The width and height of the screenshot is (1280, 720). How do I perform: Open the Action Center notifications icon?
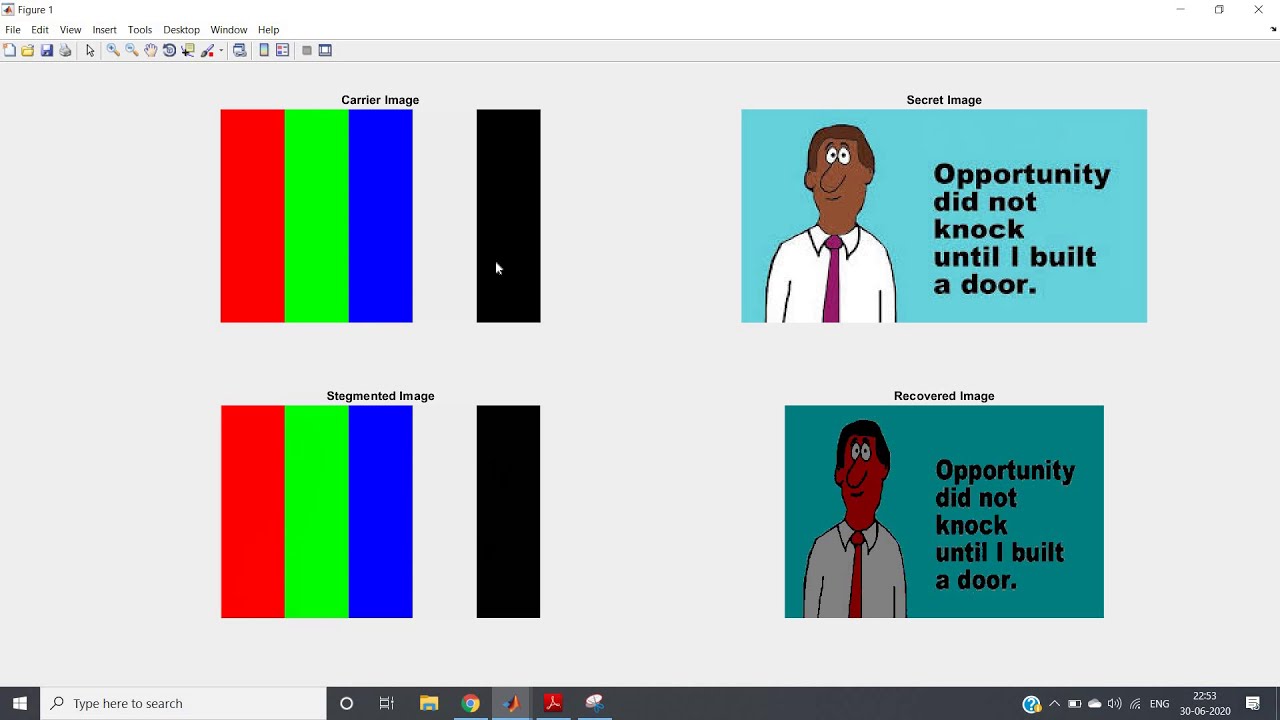[1253, 704]
